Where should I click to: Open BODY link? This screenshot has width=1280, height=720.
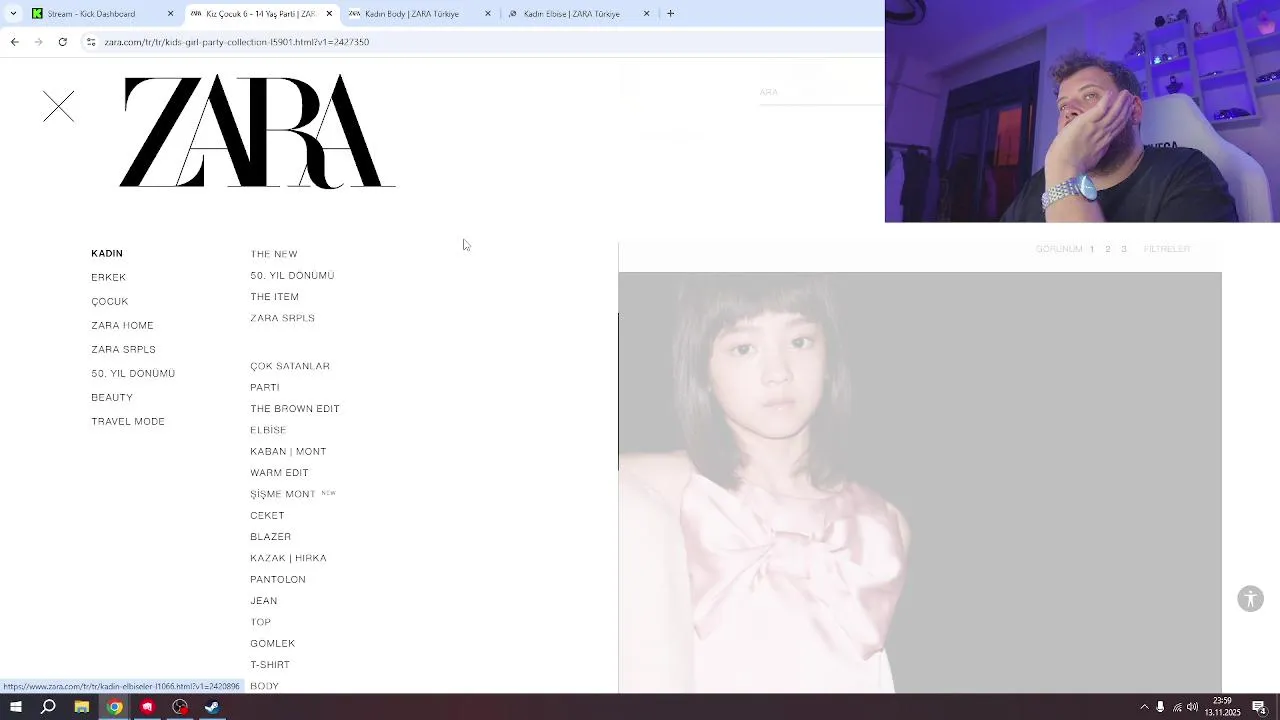tap(264, 686)
